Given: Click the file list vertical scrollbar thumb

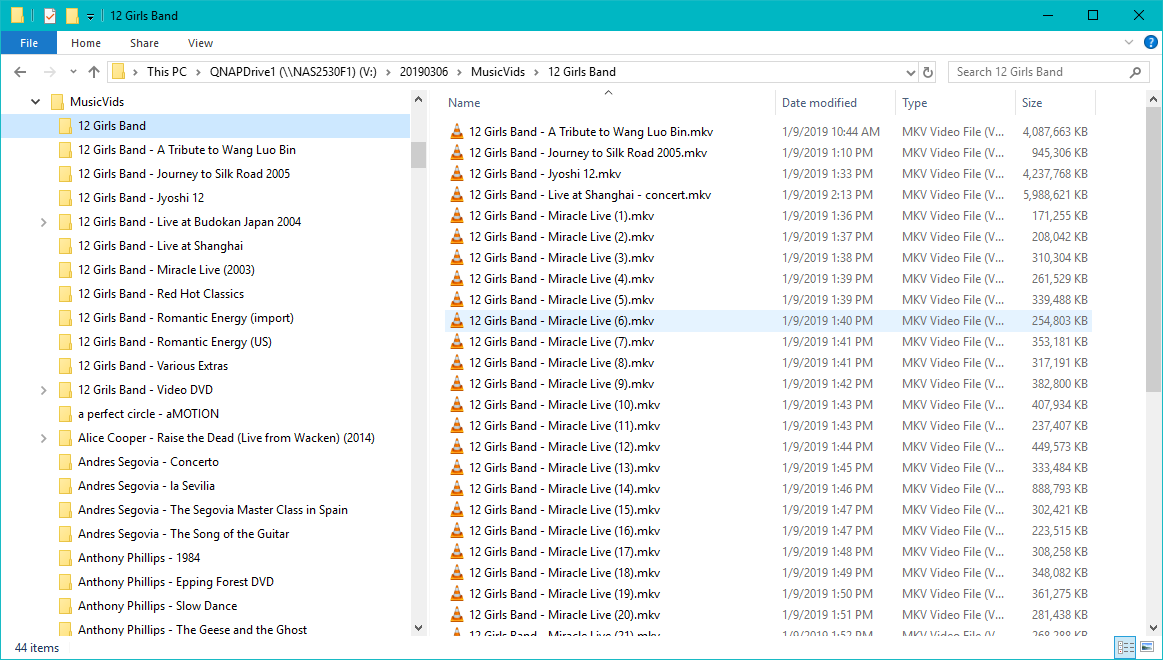Looking at the screenshot, I should pos(1154,250).
